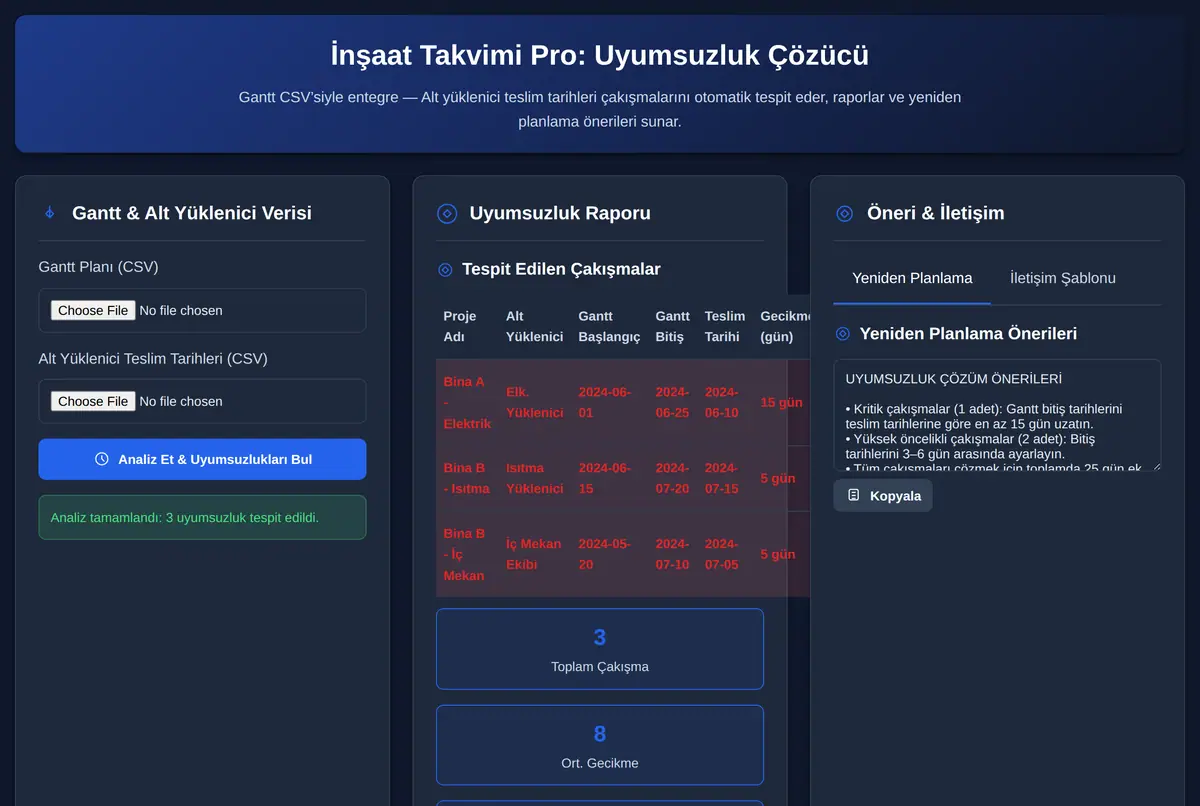Click the icon beside Gantt & Alt Yüklenici Verisi
The height and width of the screenshot is (806, 1200).
(49, 213)
